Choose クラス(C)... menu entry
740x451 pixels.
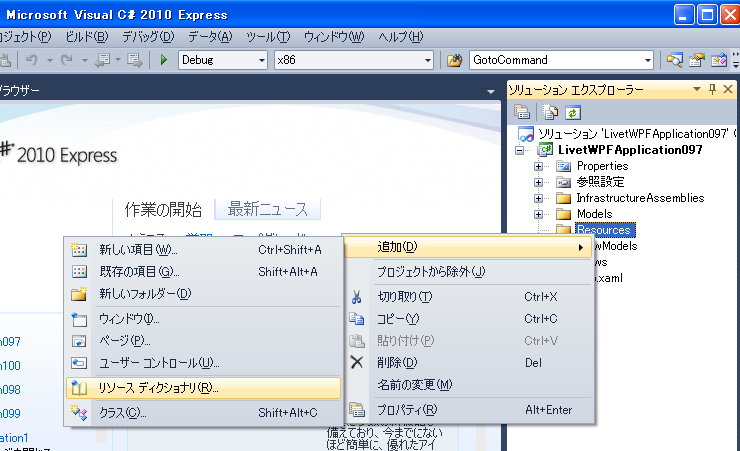203,413
